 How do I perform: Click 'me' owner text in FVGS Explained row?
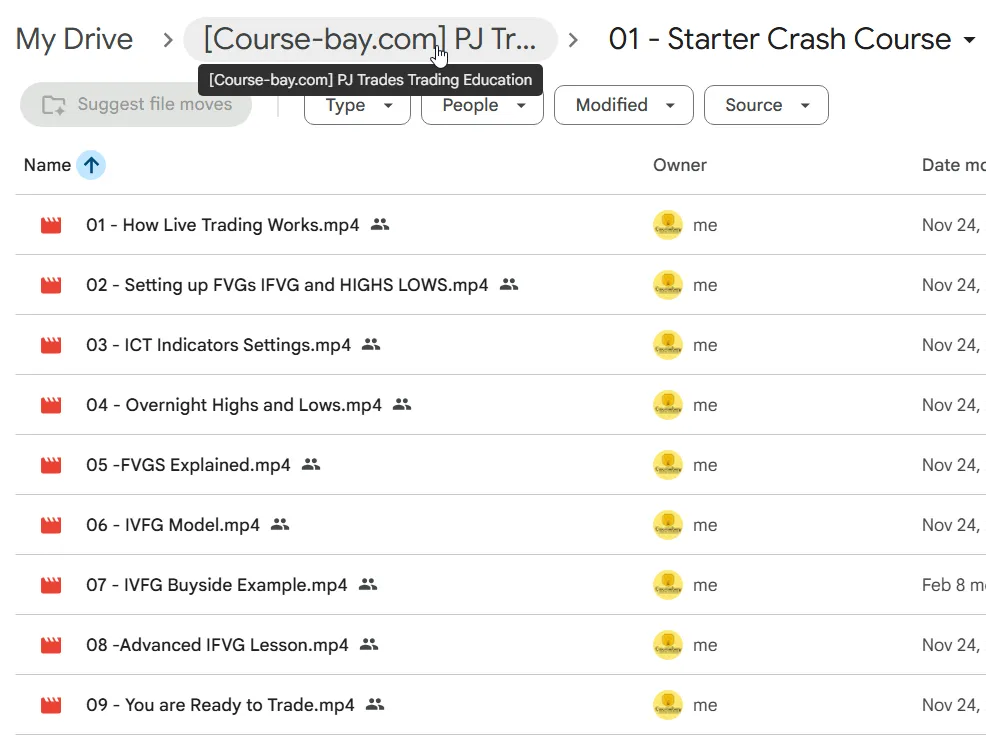pos(705,465)
